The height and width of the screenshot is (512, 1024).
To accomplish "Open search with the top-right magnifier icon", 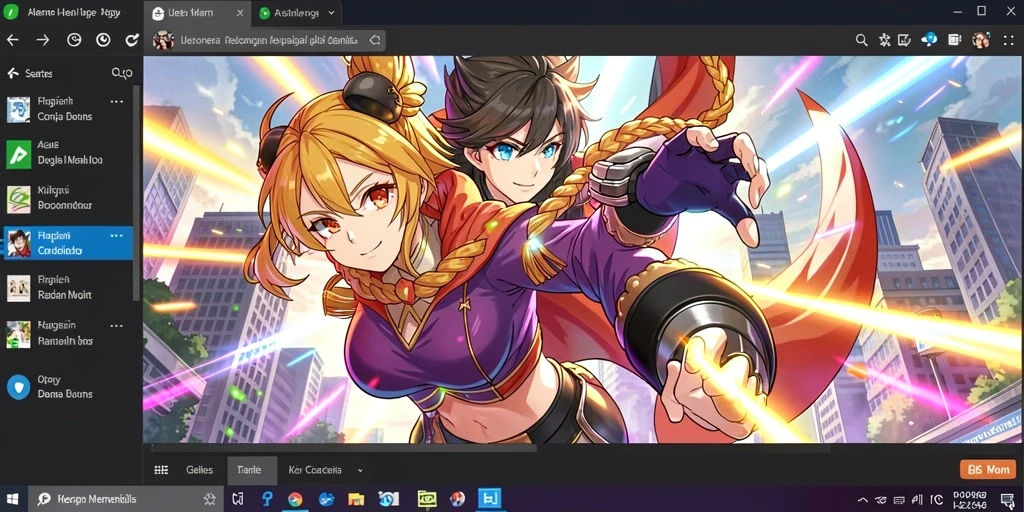I will (861, 40).
